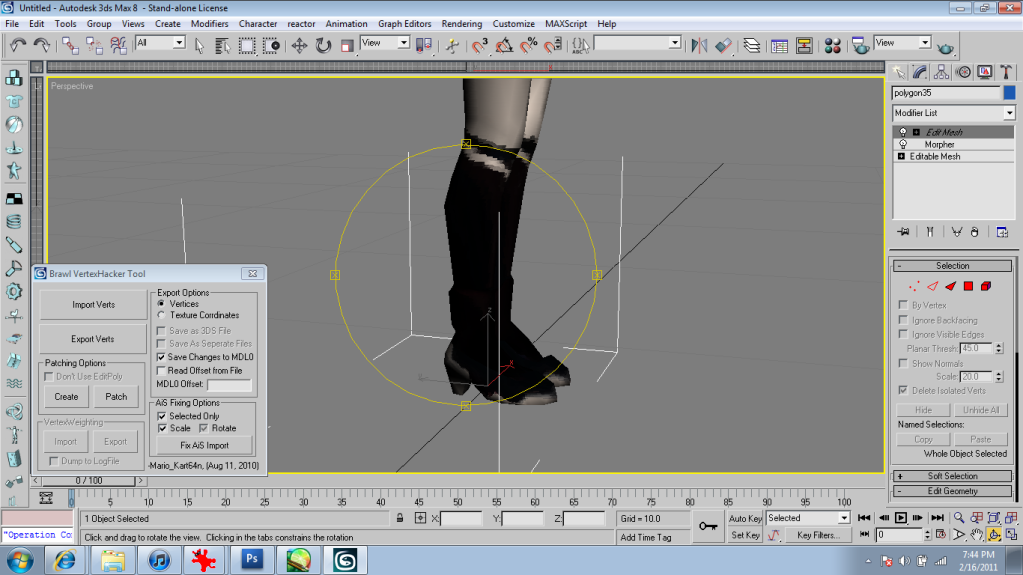Screen dimensions: 1023x575
Task: Open the Rendering menu
Action: pos(461,23)
